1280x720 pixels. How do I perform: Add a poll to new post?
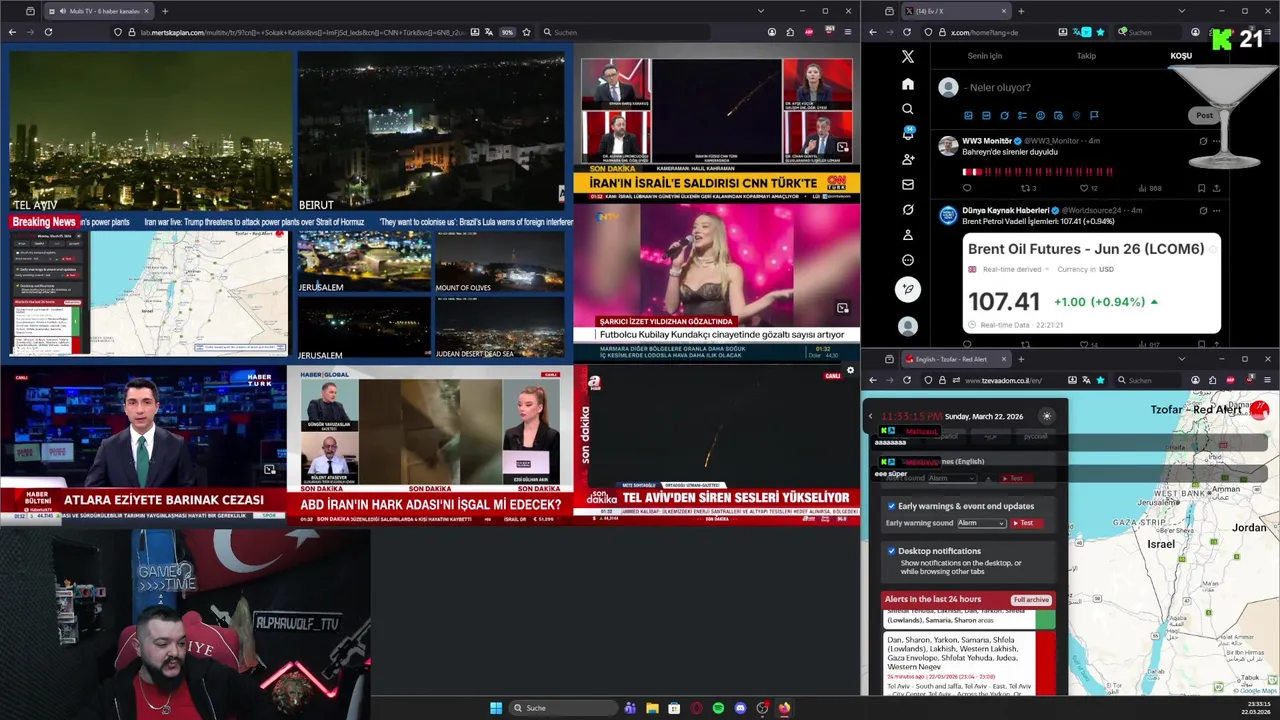[x=1022, y=115]
